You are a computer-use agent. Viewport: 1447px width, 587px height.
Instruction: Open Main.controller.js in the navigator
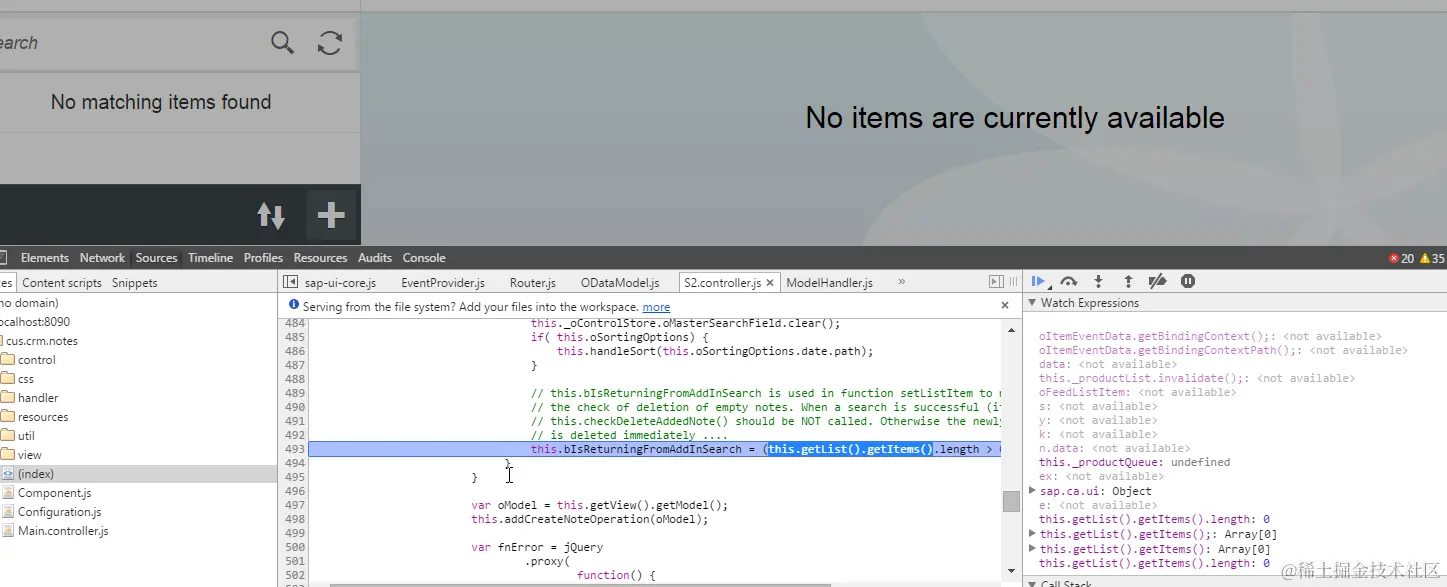click(63, 531)
